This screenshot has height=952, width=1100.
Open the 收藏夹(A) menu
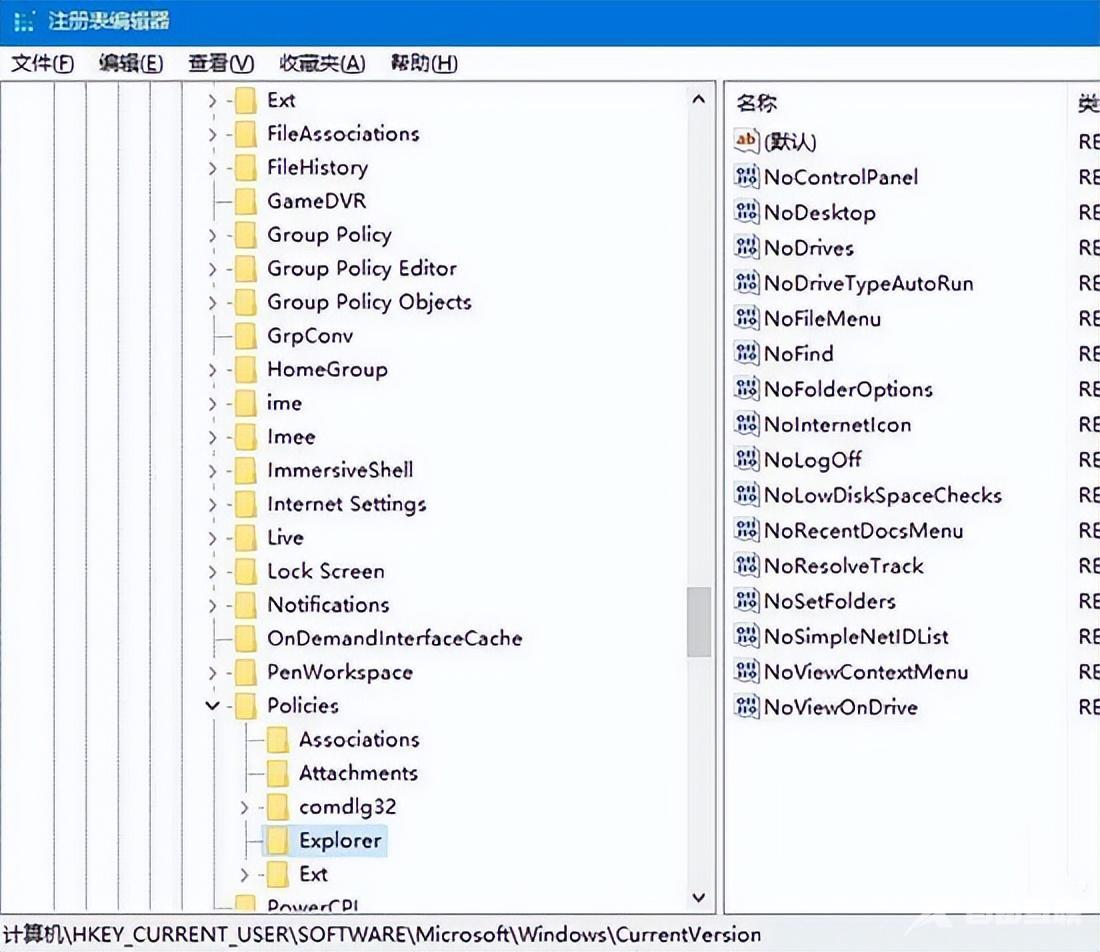pyautogui.click(x=322, y=64)
